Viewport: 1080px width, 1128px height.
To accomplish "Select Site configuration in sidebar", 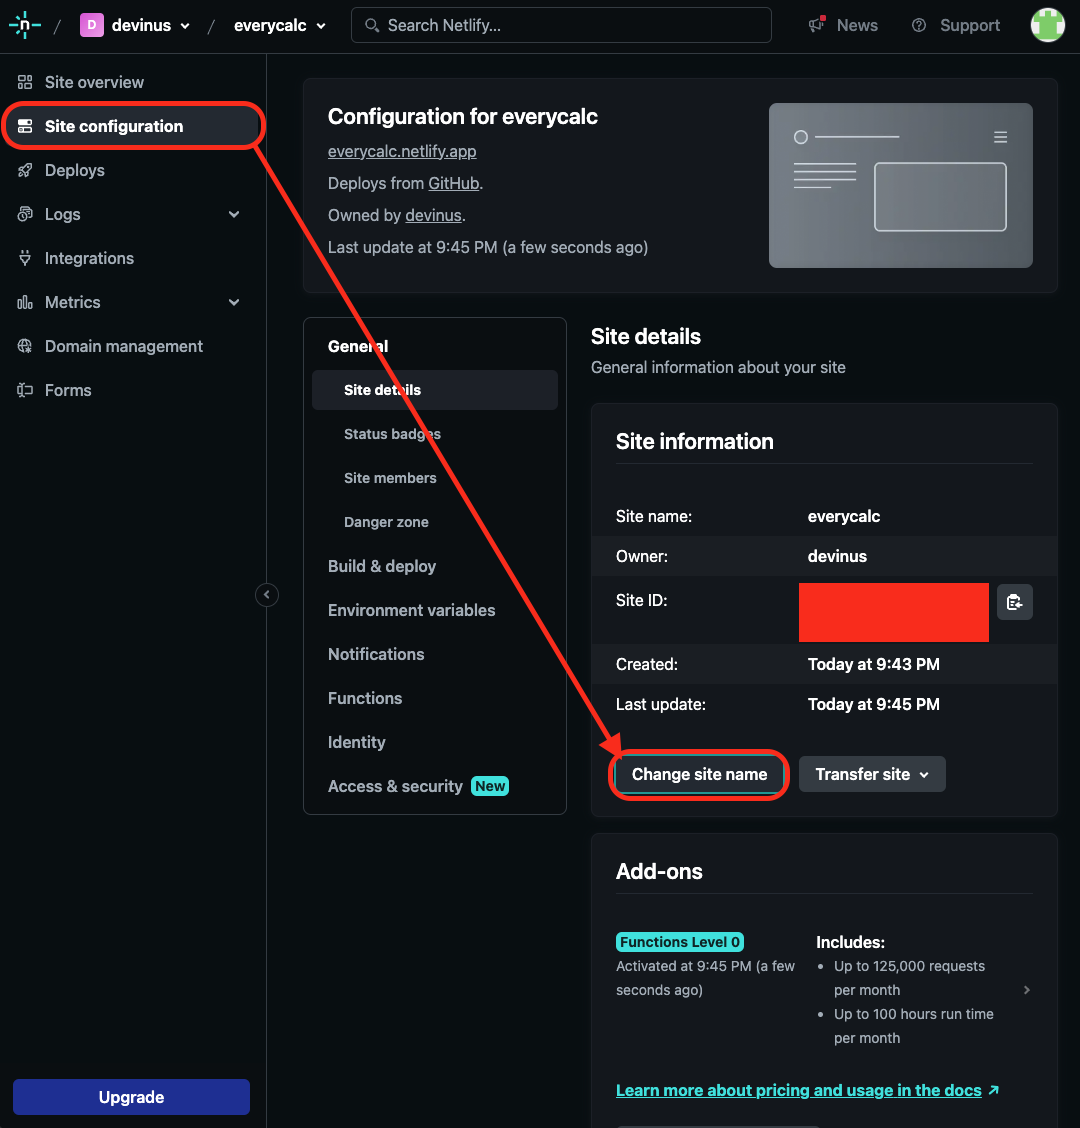I will pos(132,126).
